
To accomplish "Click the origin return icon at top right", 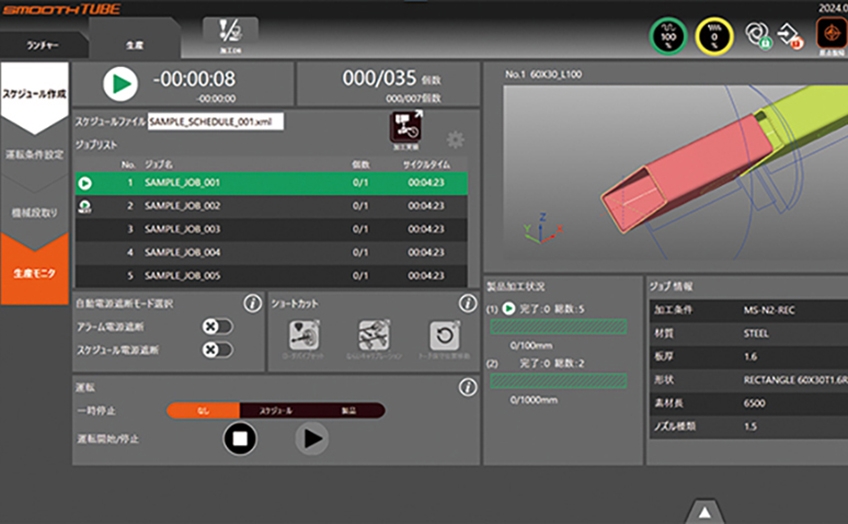I will (826, 37).
